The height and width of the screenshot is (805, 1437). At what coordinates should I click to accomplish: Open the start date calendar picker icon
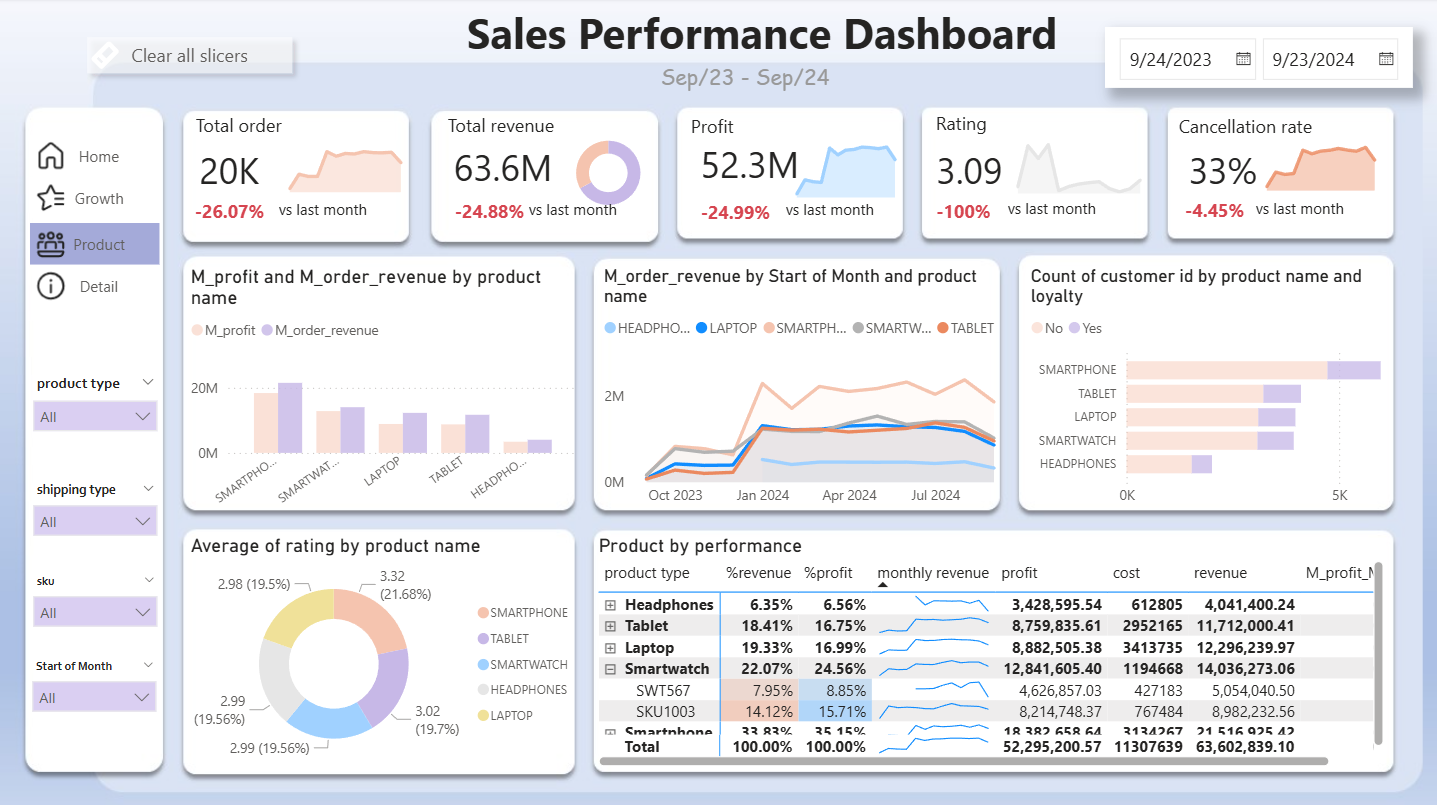[x=1243, y=59]
